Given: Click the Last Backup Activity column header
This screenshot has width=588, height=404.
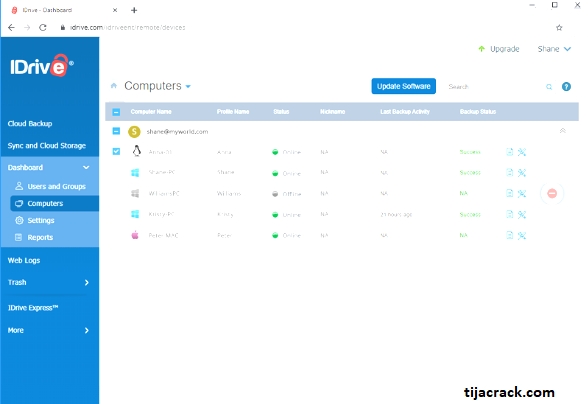Looking at the screenshot, I should click(405, 112).
